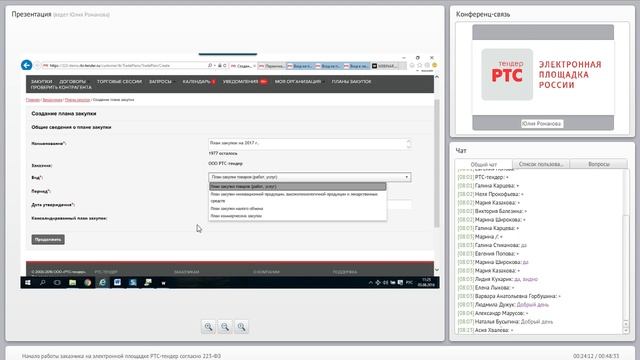This screenshot has width=640, height=360.
Task: Open Проверить контрагента menu item
Action: 61,87
